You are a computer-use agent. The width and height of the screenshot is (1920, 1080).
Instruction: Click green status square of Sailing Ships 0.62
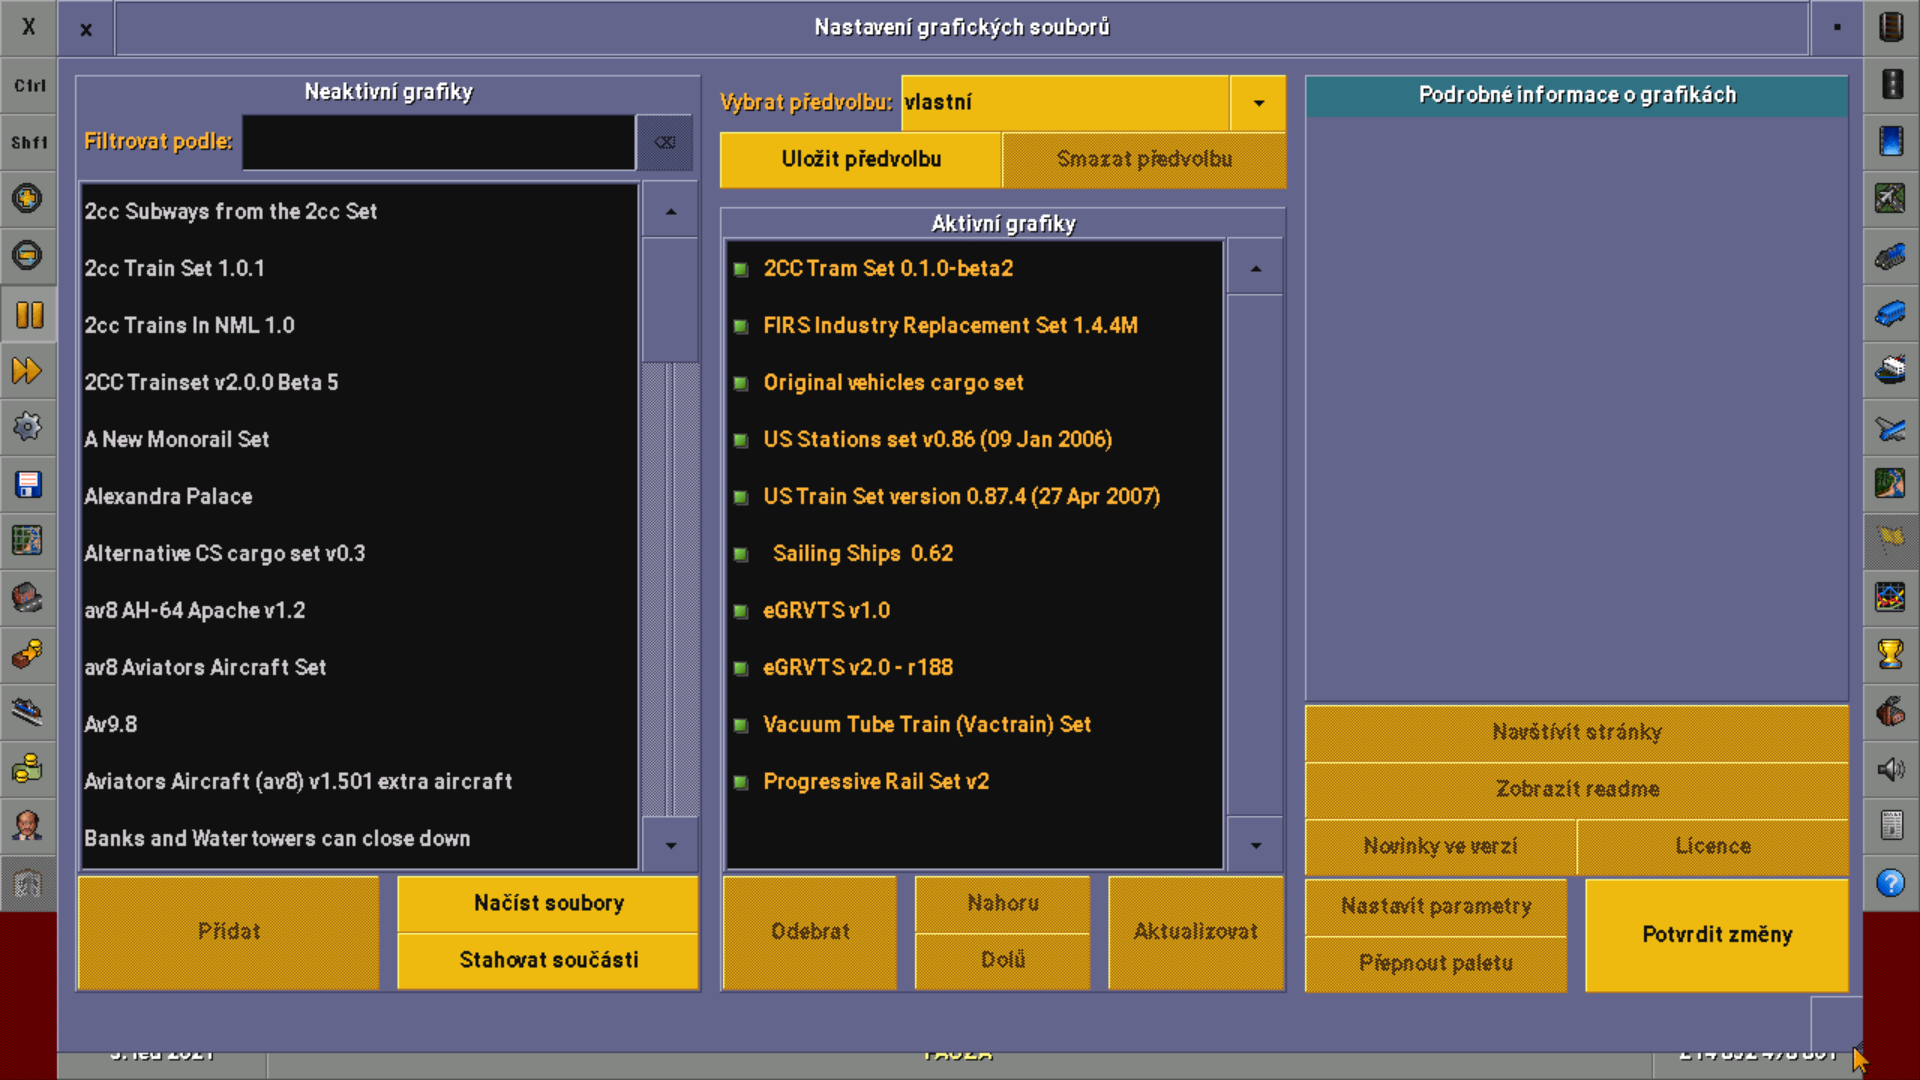pos(741,554)
